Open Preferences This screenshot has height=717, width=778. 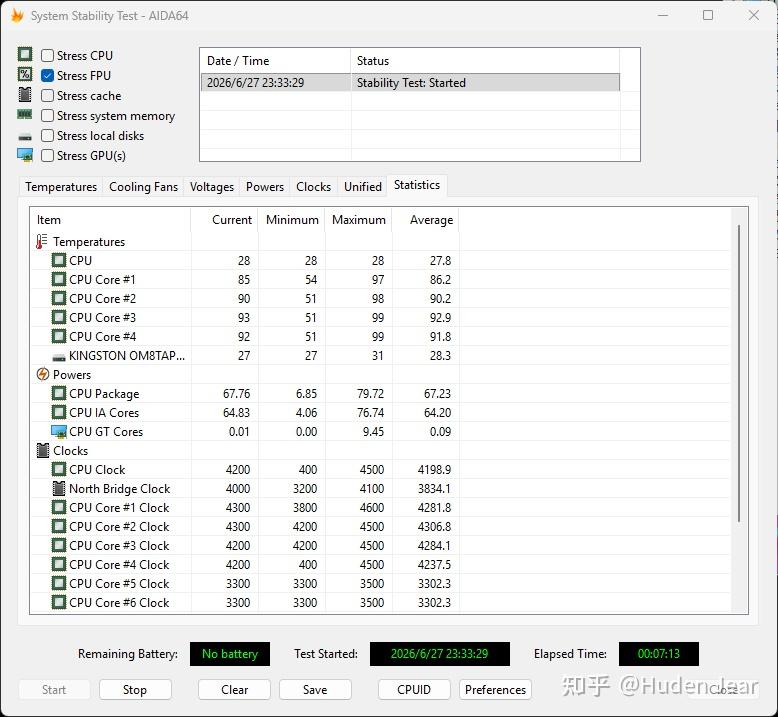pos(495,690)
